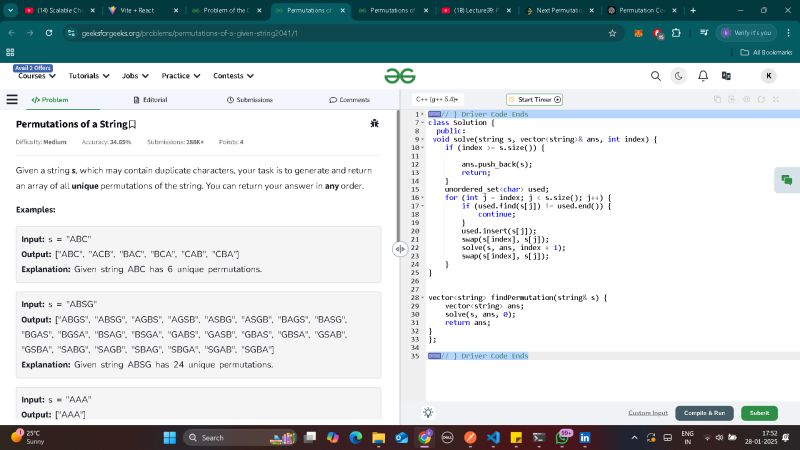The height and width of the screenshot is (450, 800).
Task: Start the problem timer
Action: 534,99
